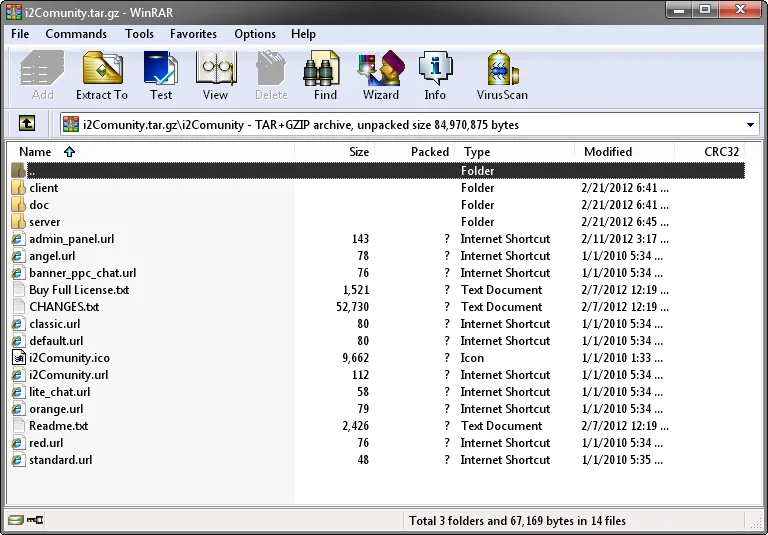The width and height of the screenshot is (768, 535).
Task: Select the server folder
Action: point(45,222)
